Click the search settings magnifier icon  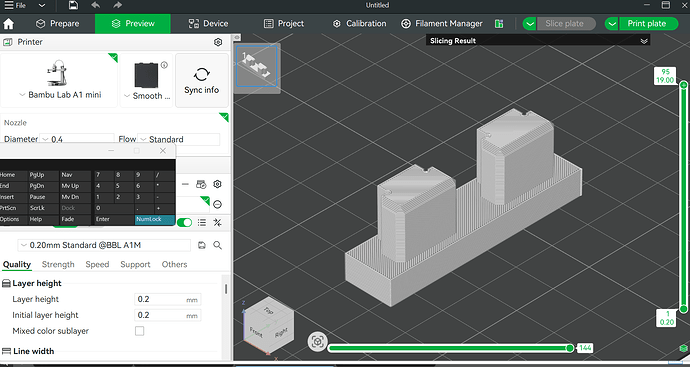(x=217, y=245)
